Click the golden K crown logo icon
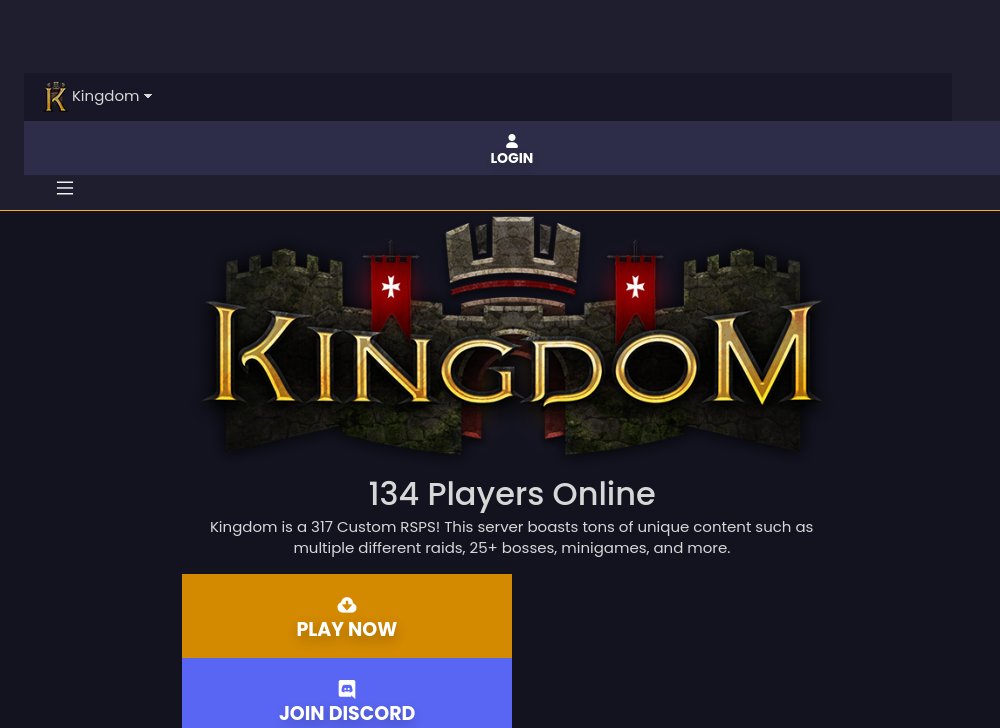The image size is (1000, 728). 55,97
